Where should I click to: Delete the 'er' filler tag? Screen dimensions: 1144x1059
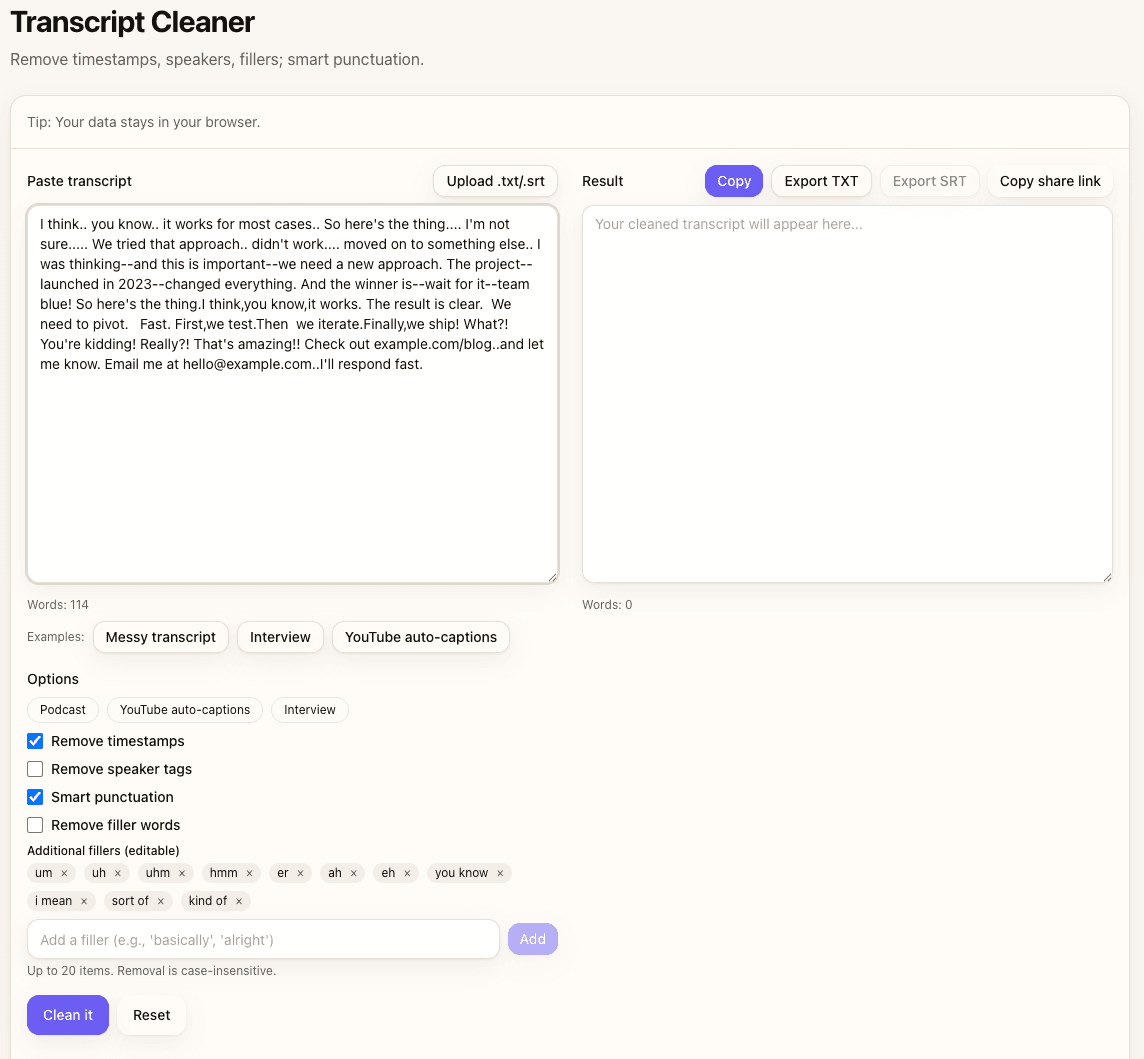(x=300, y=873)
